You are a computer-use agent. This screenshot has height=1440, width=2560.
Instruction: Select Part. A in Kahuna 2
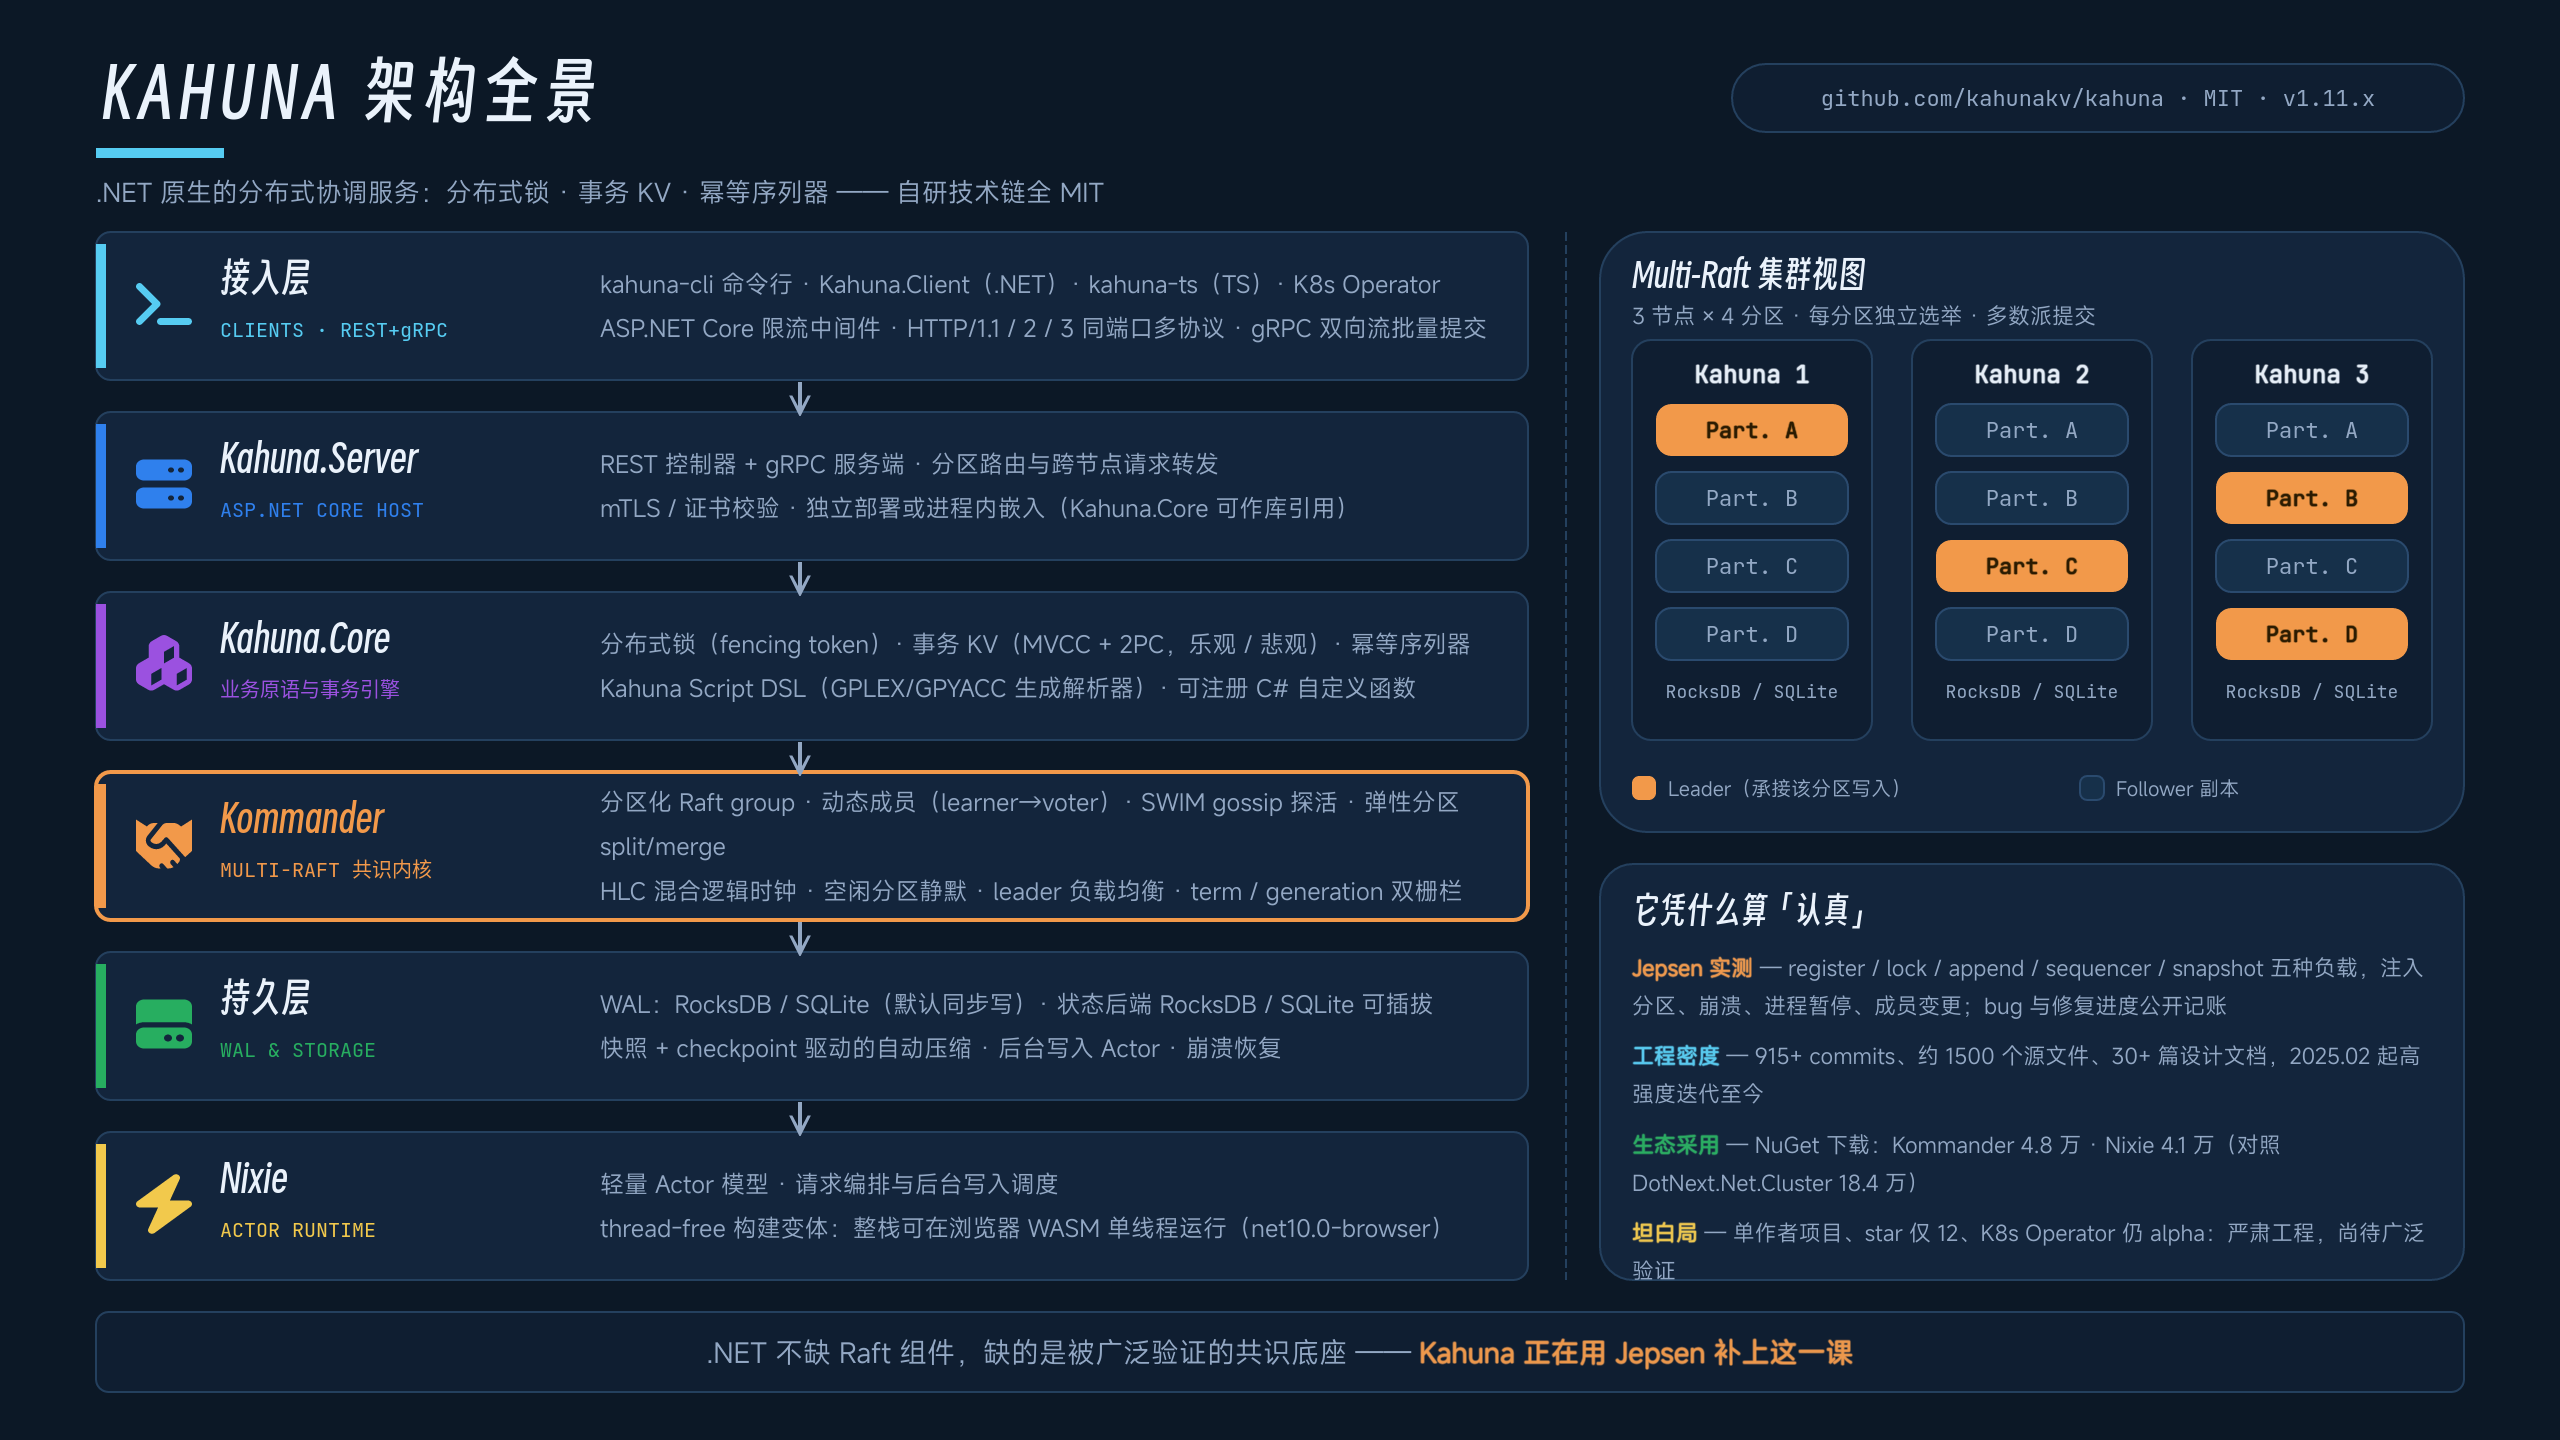click(x=2032, y=430)
